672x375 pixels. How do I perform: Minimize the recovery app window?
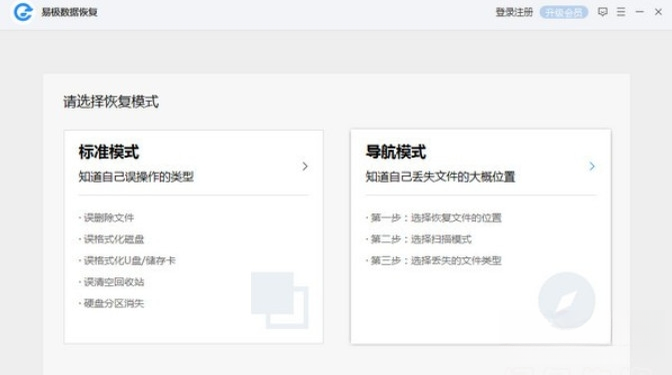pos(639,12)
